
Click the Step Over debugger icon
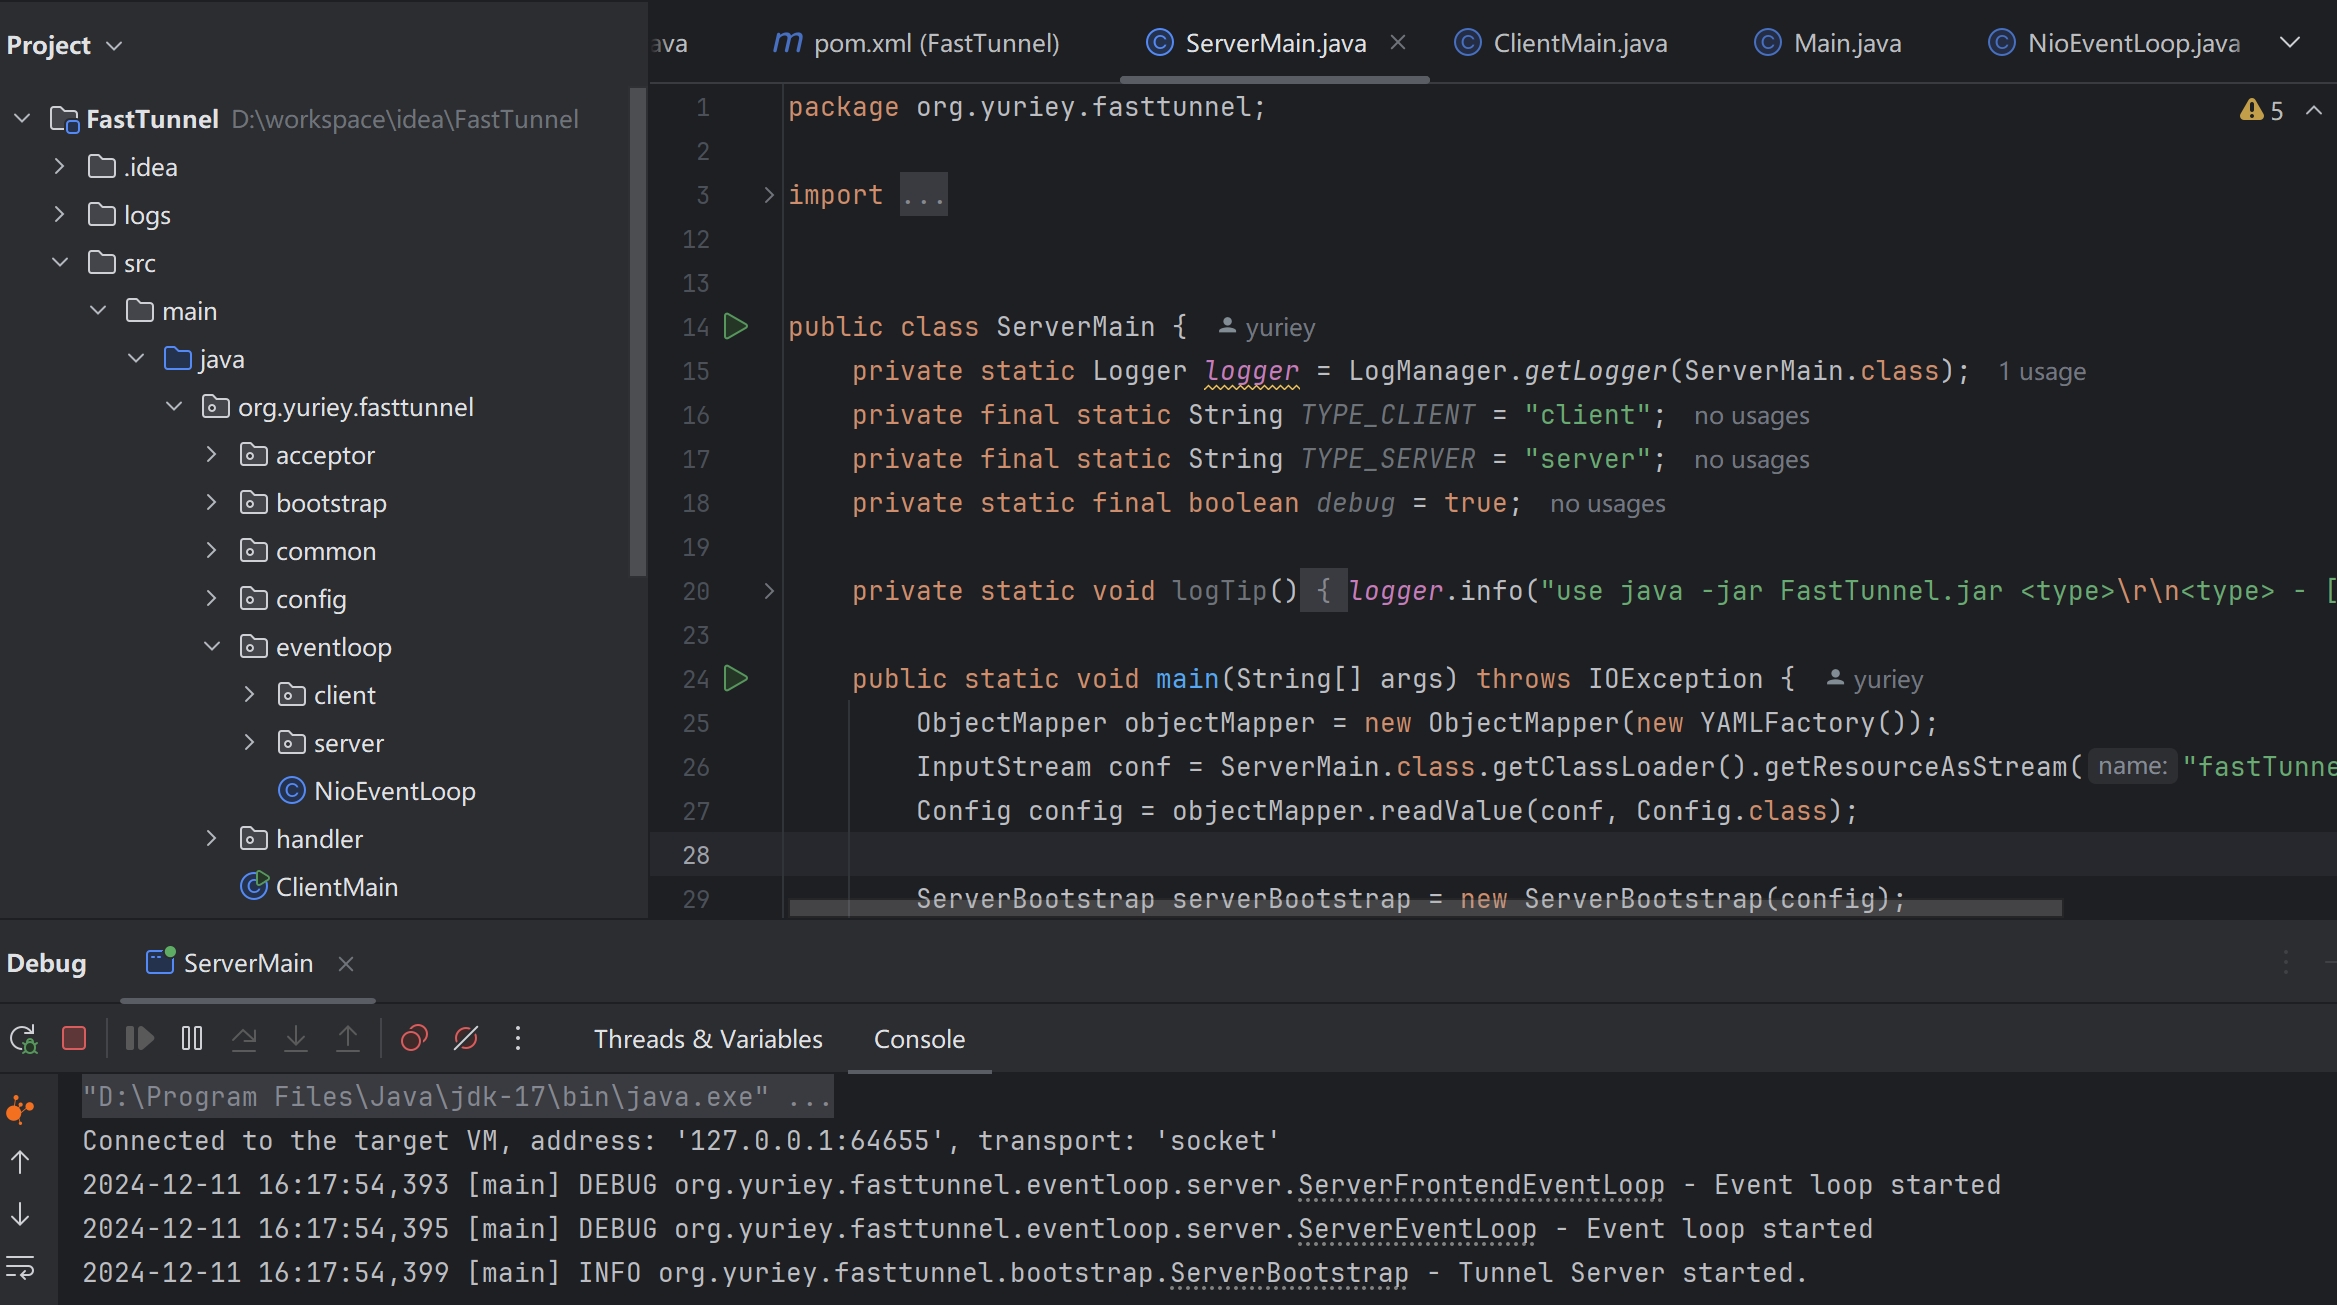coord(244,1038)
